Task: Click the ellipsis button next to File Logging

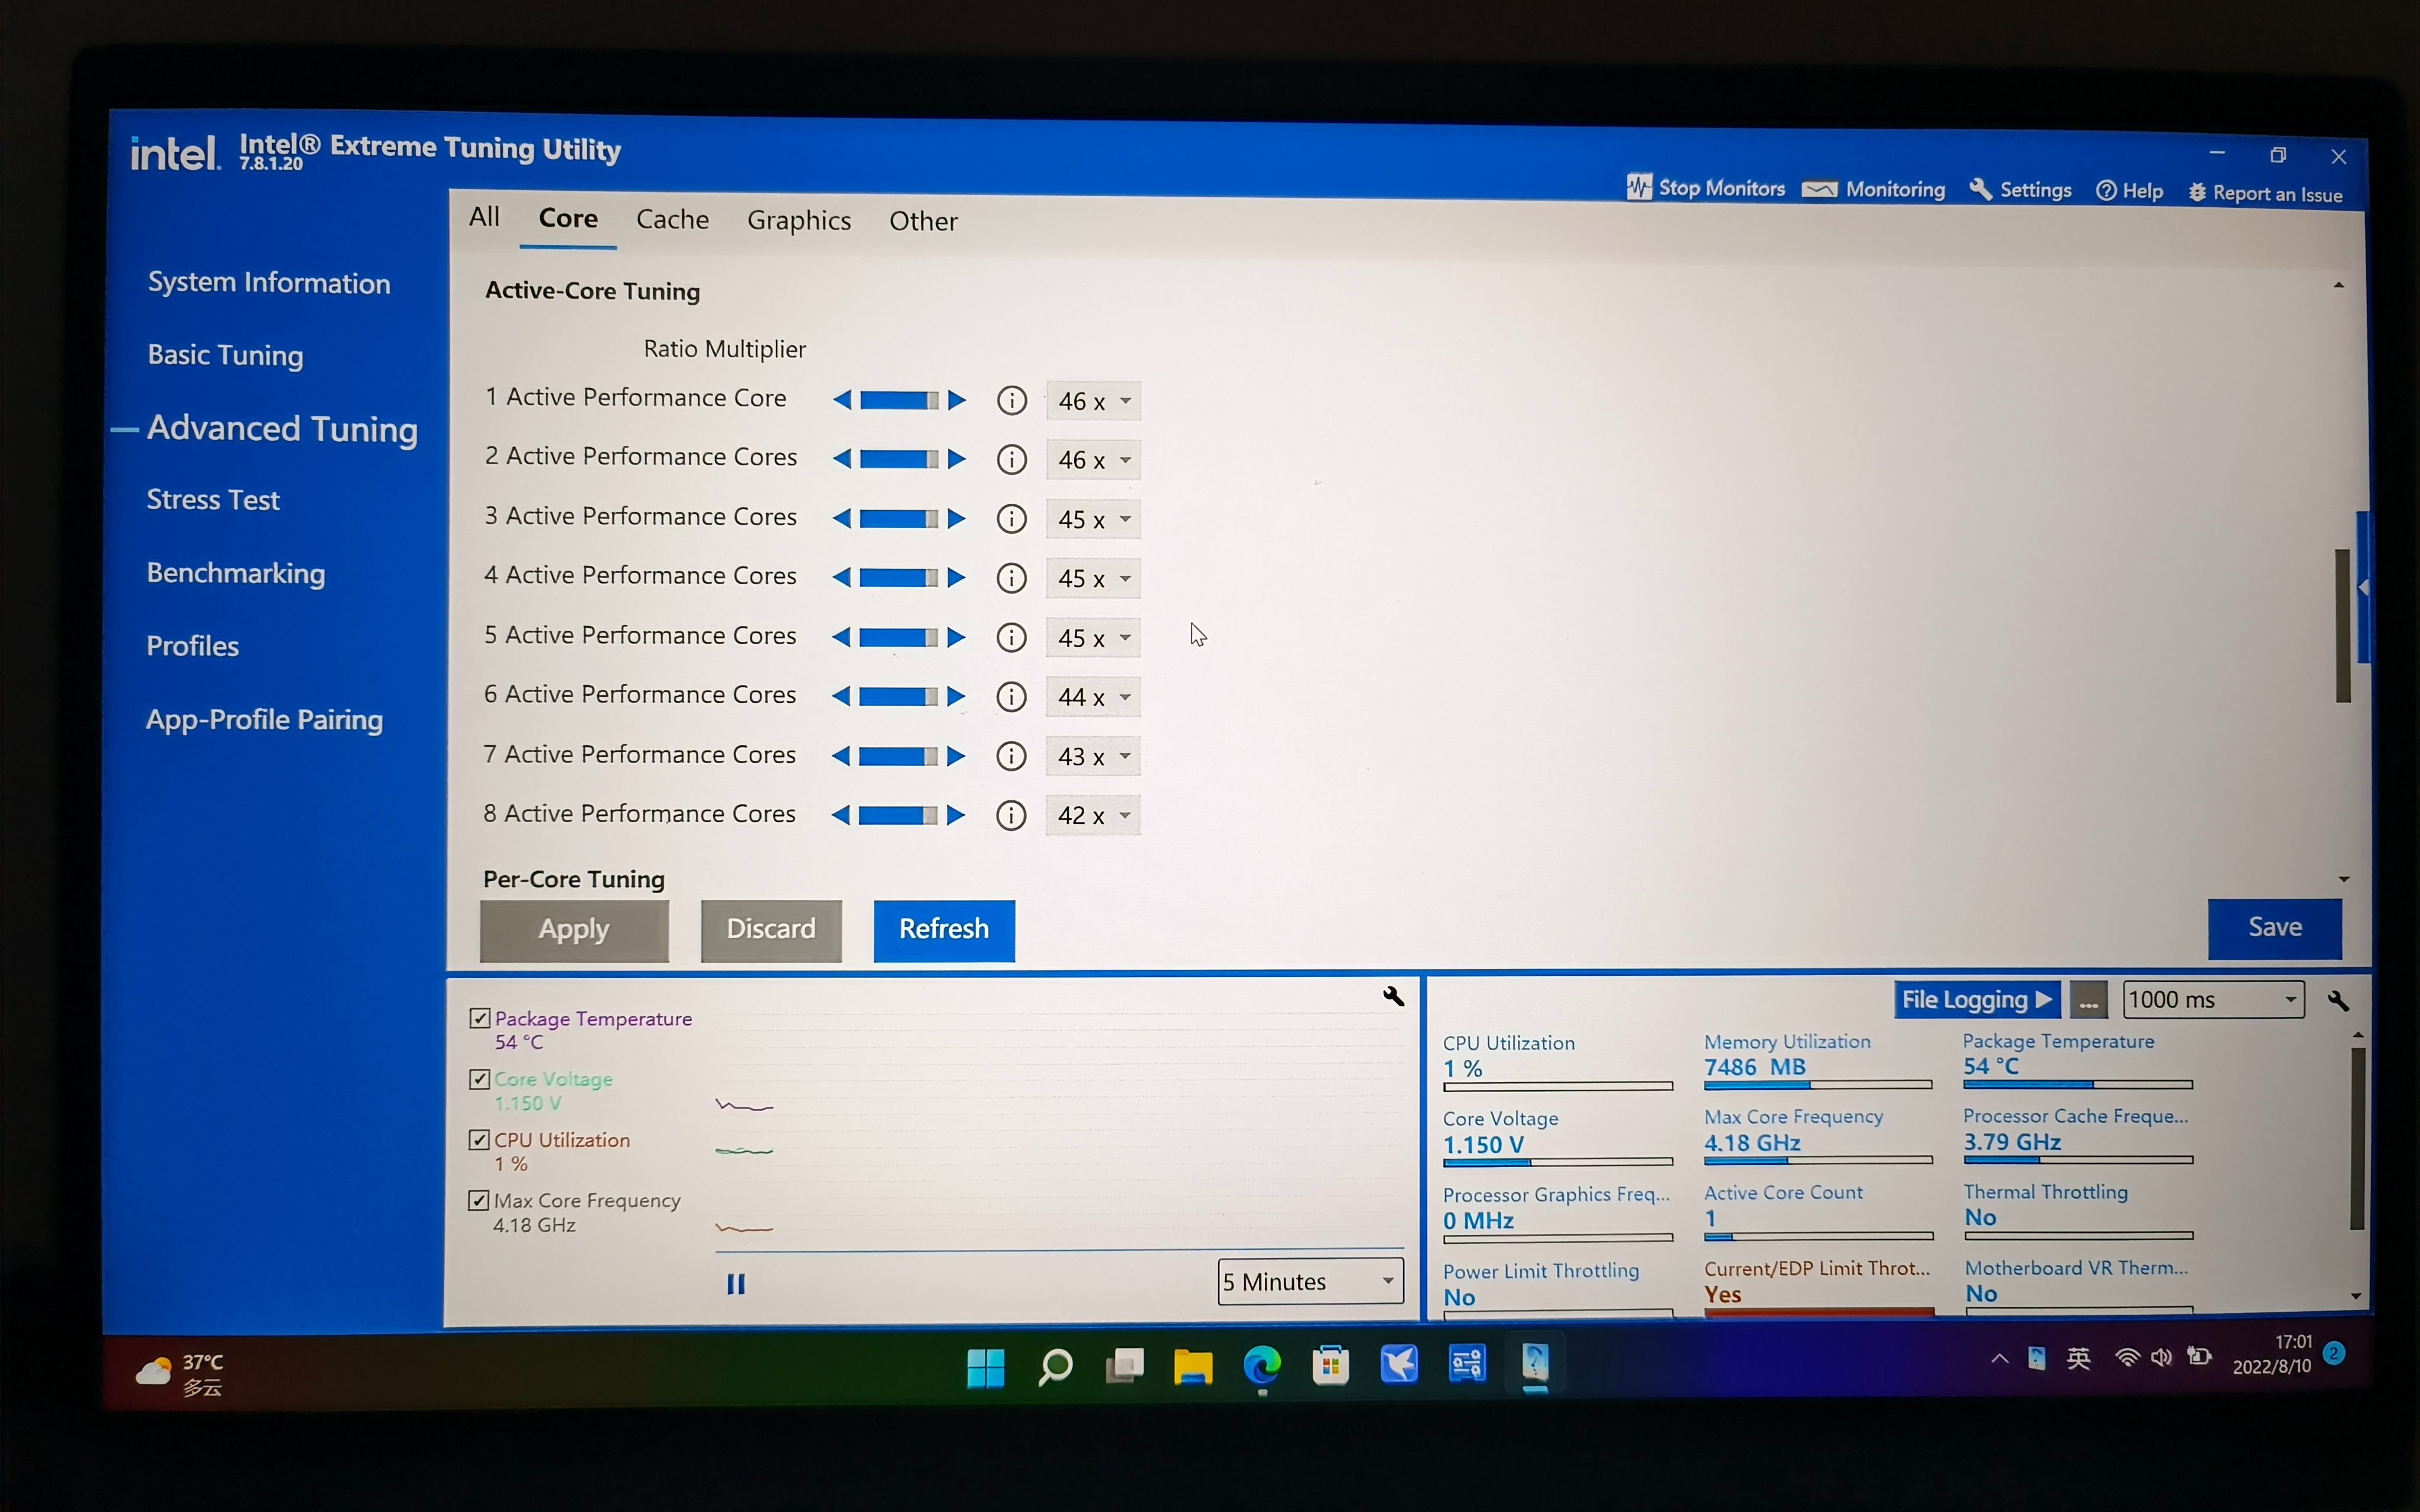Action: pyautogui.click(x=2089, y=1000)
